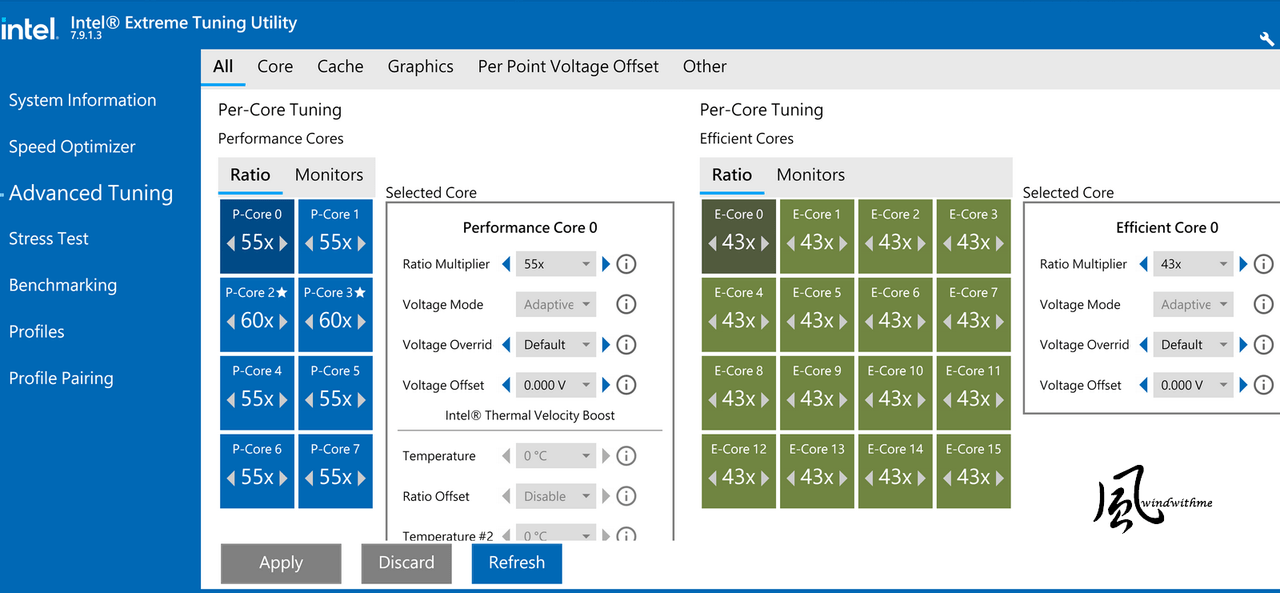The width and height of the screenshot is (1280, 593).
Task: Select the E-Core 10 tile
Action: pyautogui.click(x=895, y=393)
